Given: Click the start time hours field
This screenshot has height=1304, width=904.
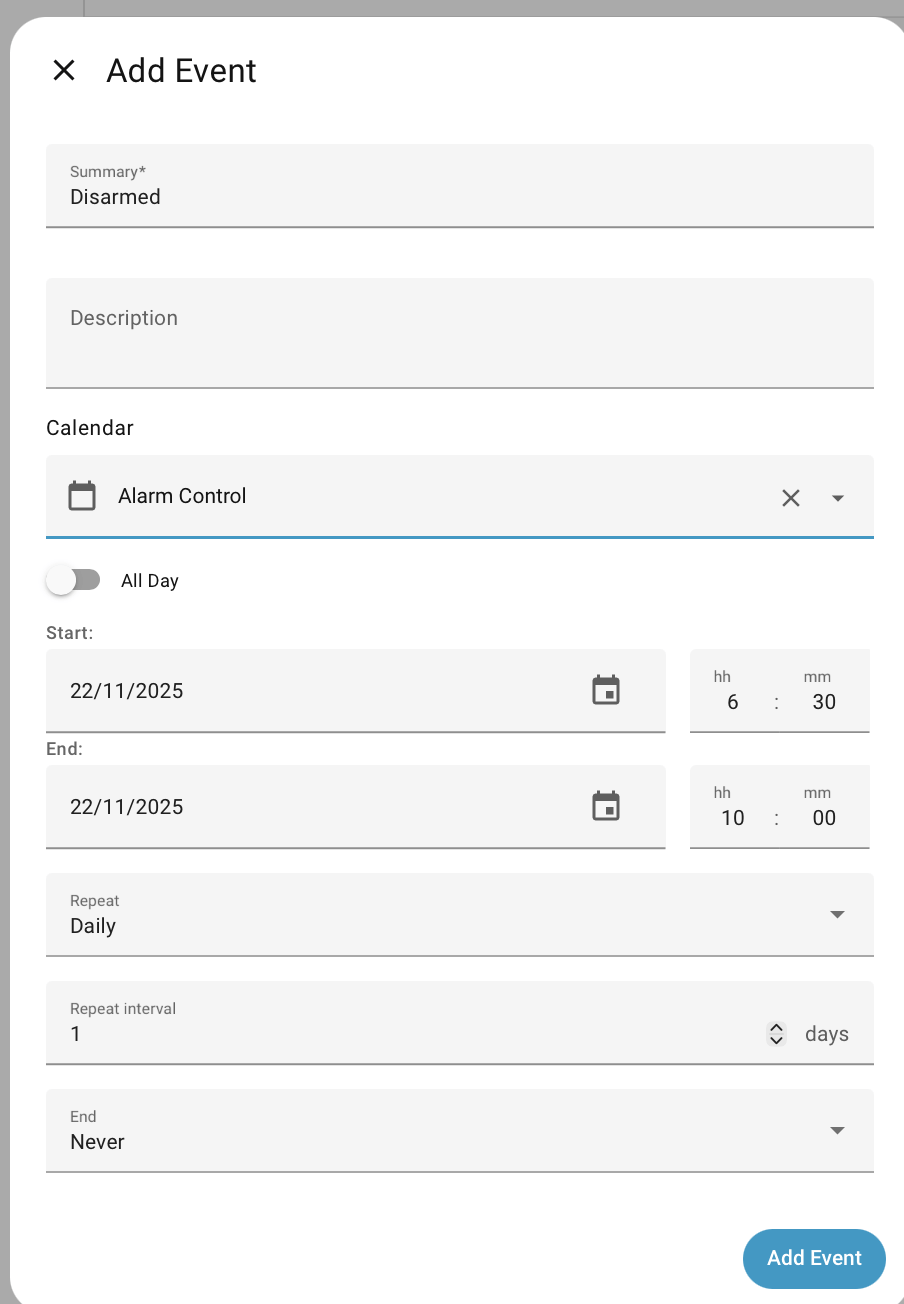Looking at the screenshot, I should coord(733,702).
